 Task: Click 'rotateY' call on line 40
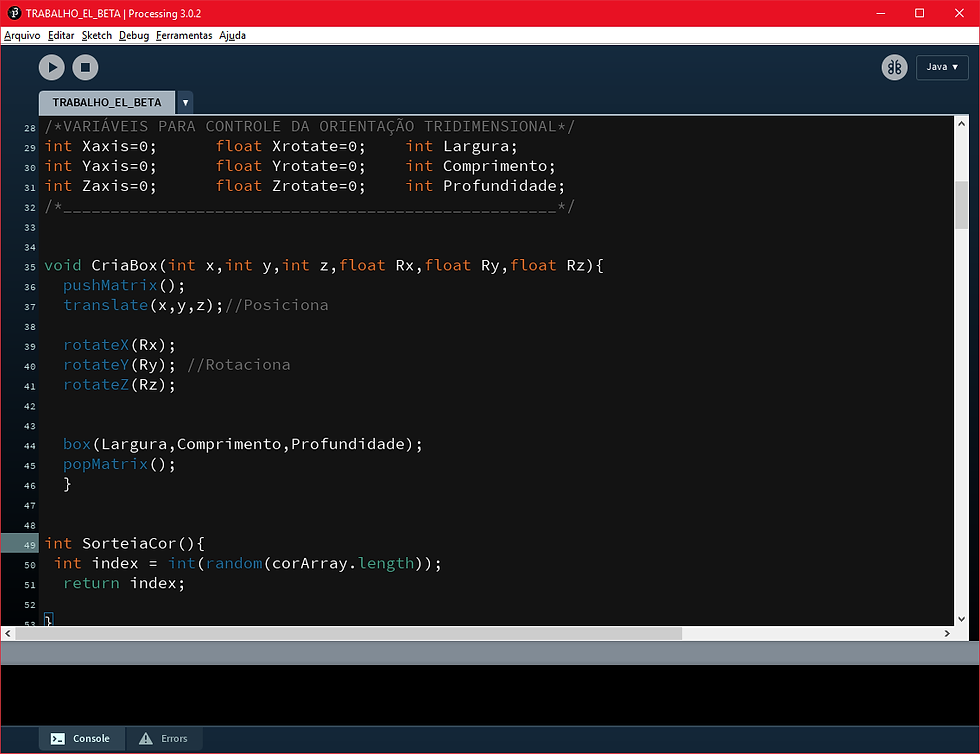[x=96, y=365]
